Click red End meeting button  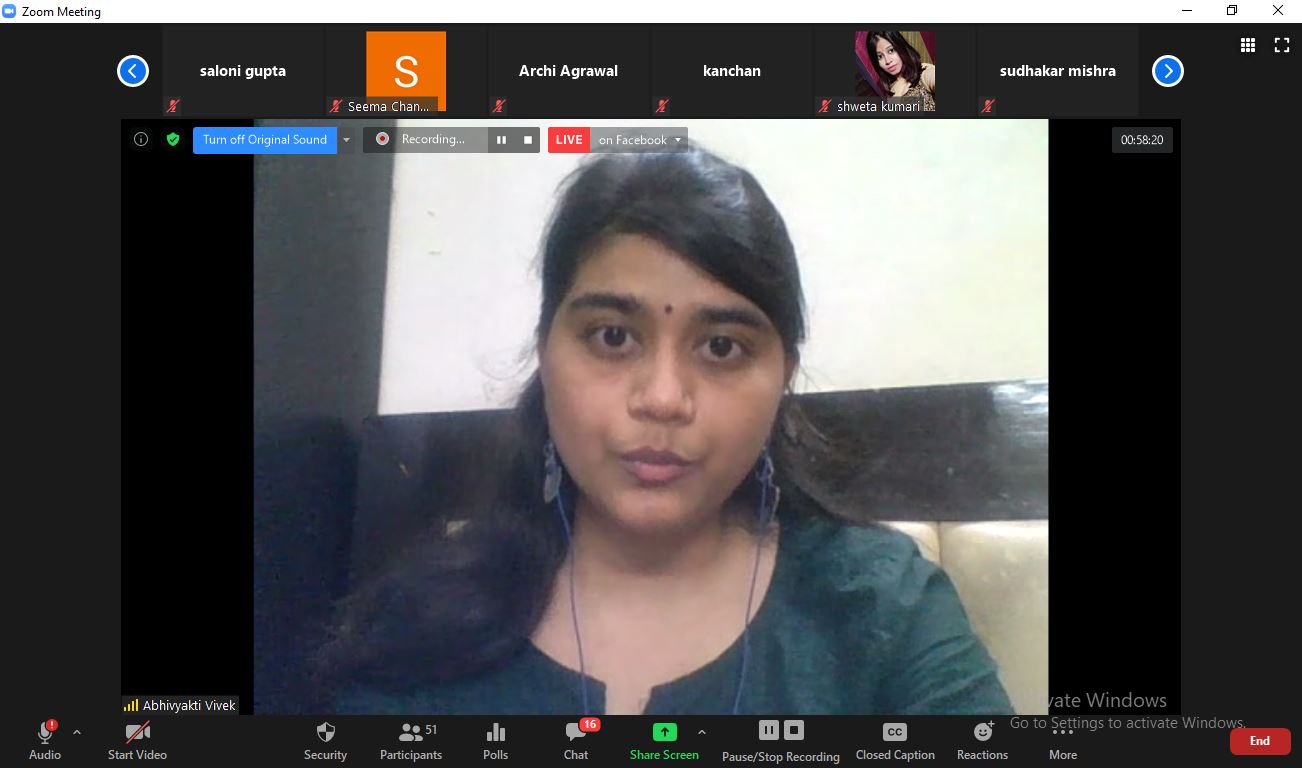(x=1260, y=741)
